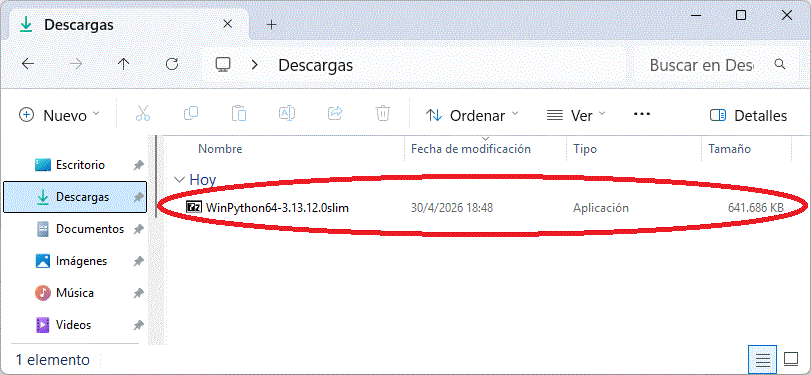Click the 641.686 KB size cell
This screenshot has width=811, height=375.
756,208
